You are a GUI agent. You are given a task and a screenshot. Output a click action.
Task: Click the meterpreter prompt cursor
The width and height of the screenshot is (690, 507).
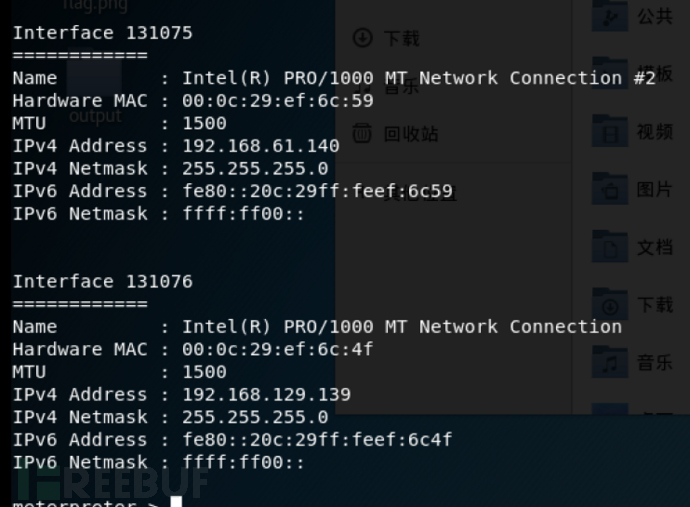click(176, 502)
